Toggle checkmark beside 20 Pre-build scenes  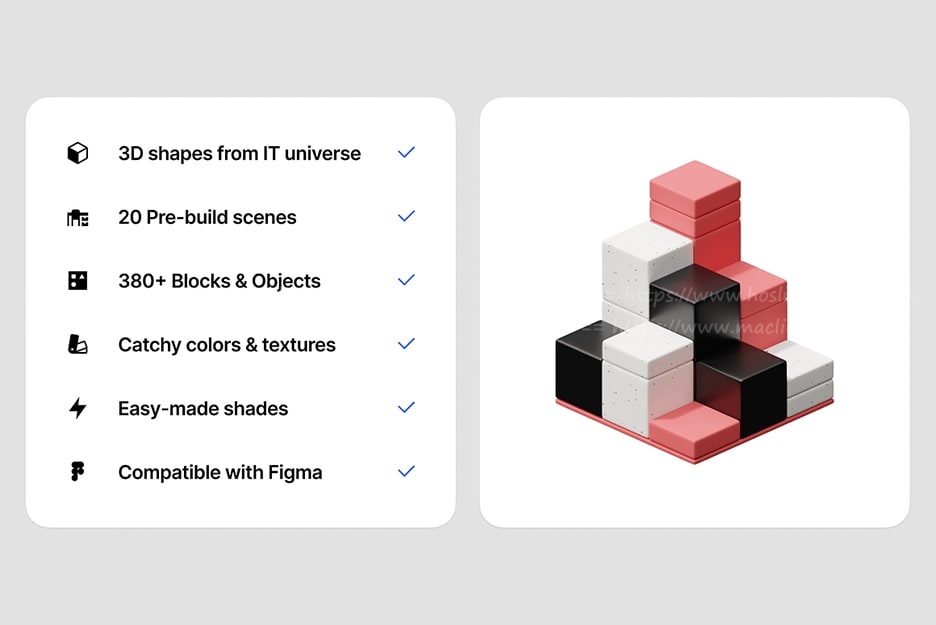click(406, 216)
